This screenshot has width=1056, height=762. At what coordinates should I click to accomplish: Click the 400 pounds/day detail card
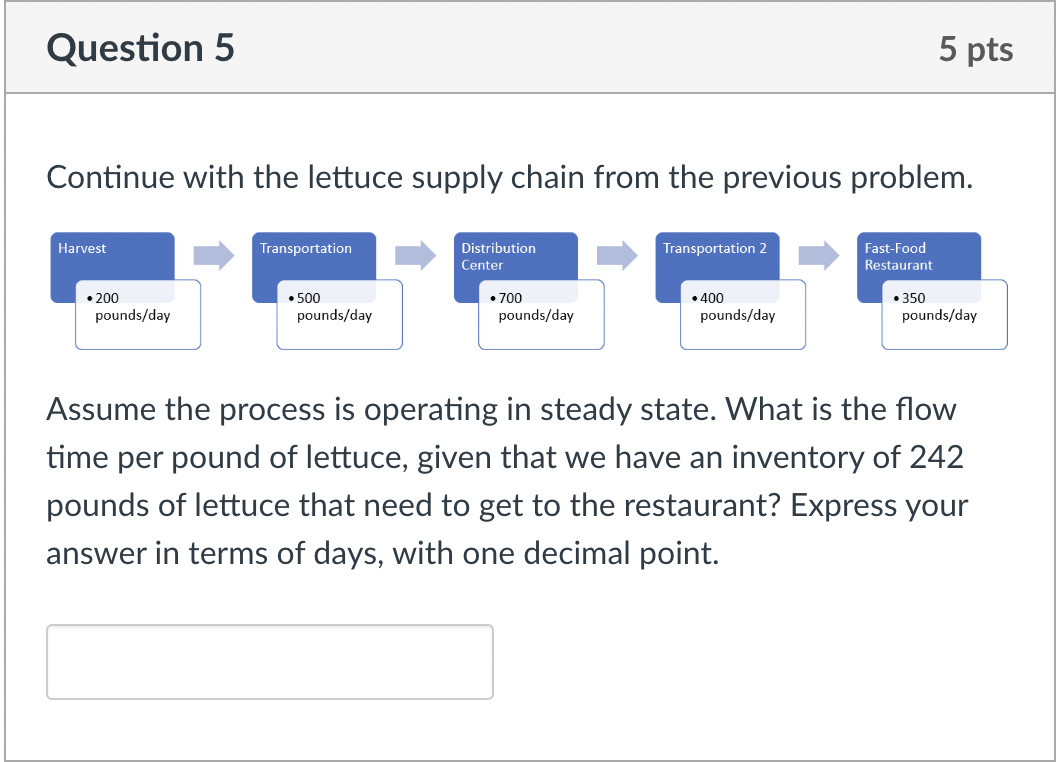742,314
